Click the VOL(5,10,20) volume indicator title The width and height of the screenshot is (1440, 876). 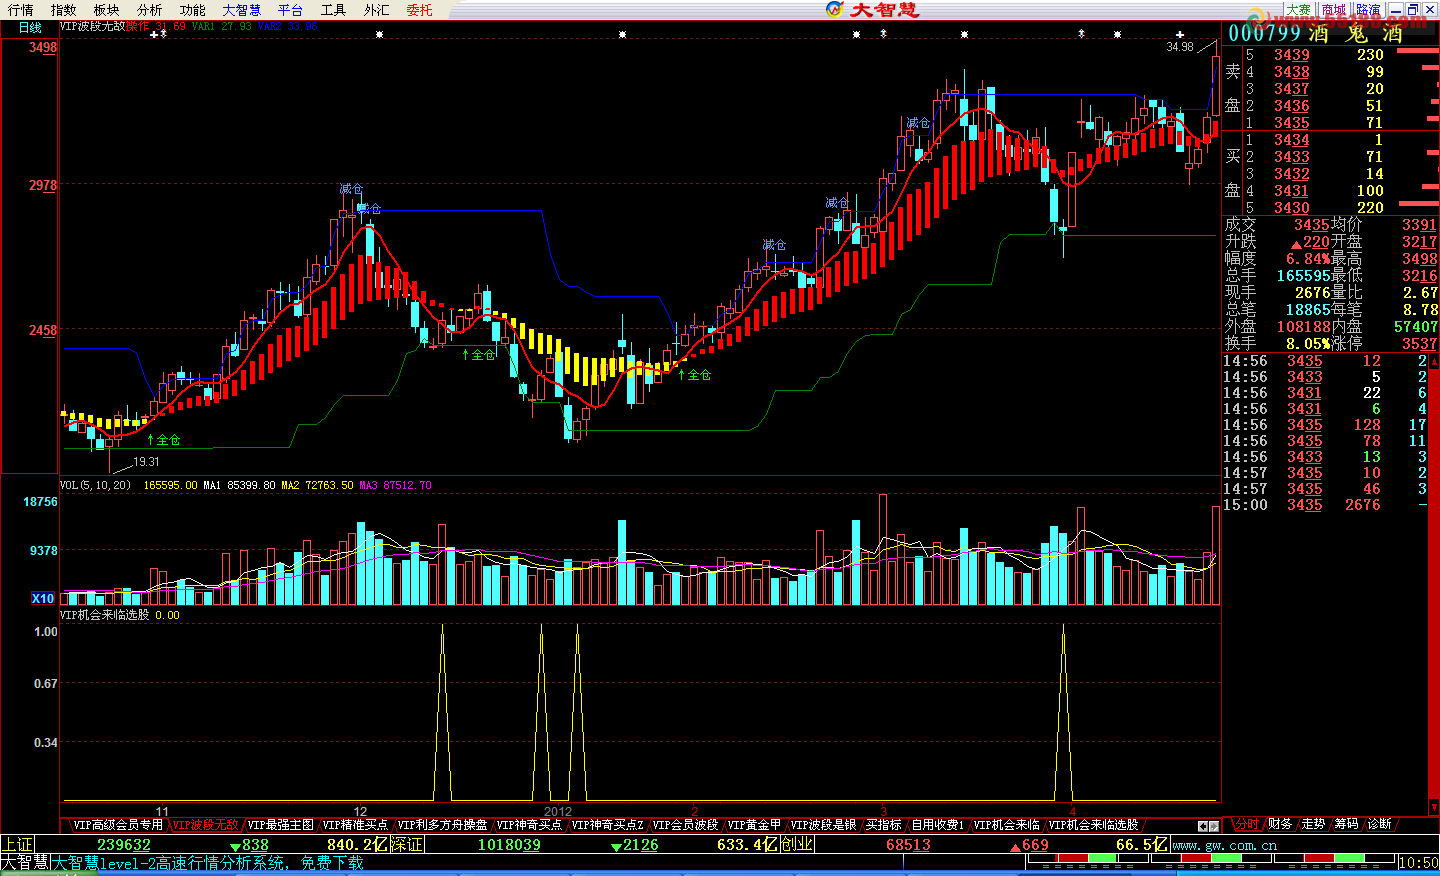95,485
